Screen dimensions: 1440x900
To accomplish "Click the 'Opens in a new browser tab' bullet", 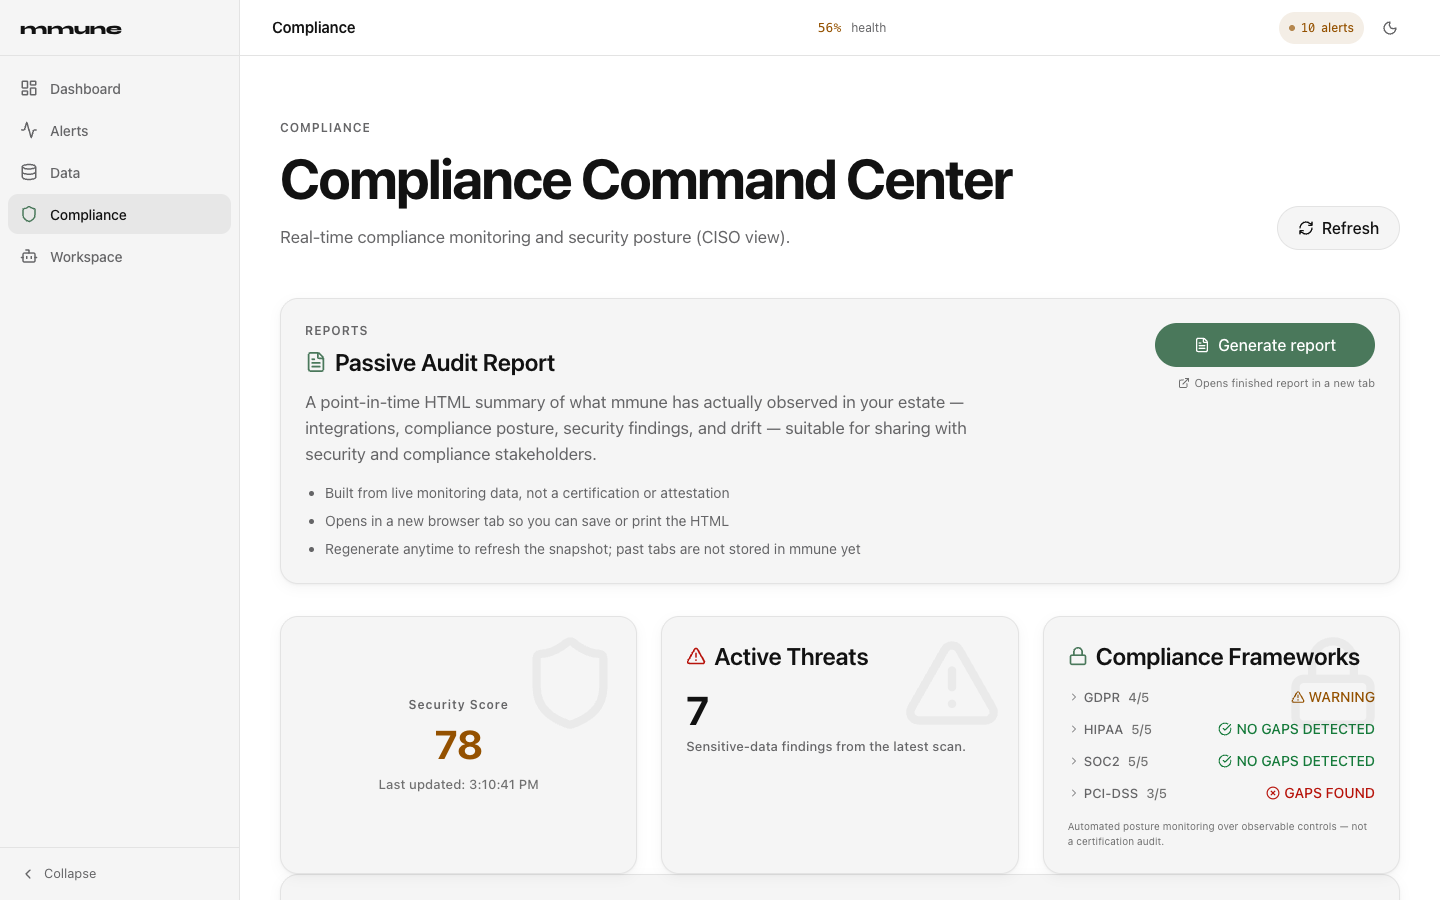I will tap(527, 521).
